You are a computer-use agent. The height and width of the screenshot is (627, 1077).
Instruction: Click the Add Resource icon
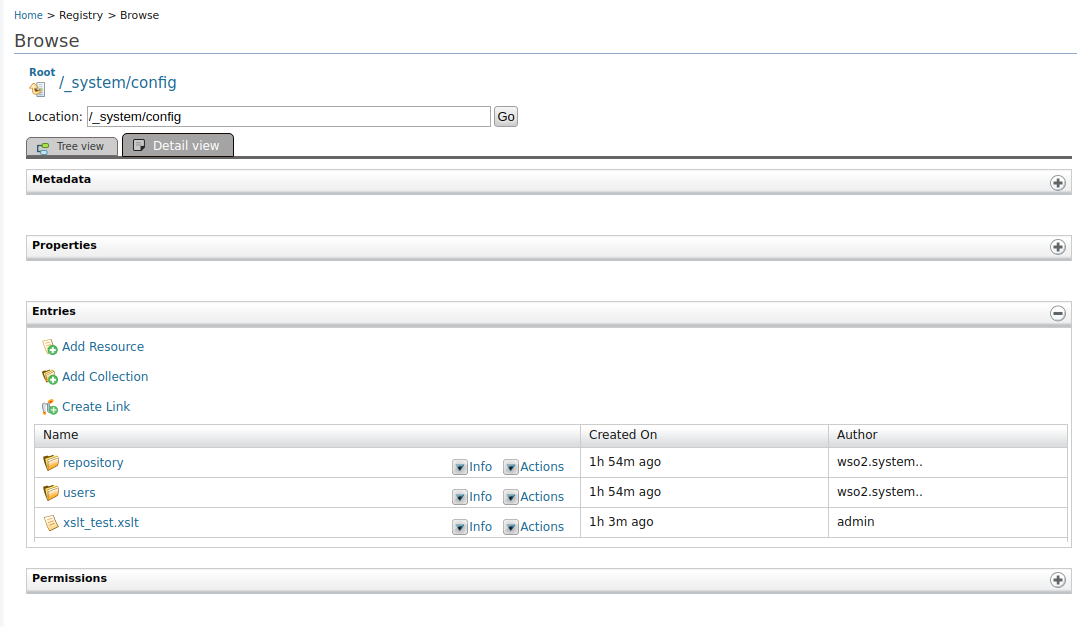point(49,346)
